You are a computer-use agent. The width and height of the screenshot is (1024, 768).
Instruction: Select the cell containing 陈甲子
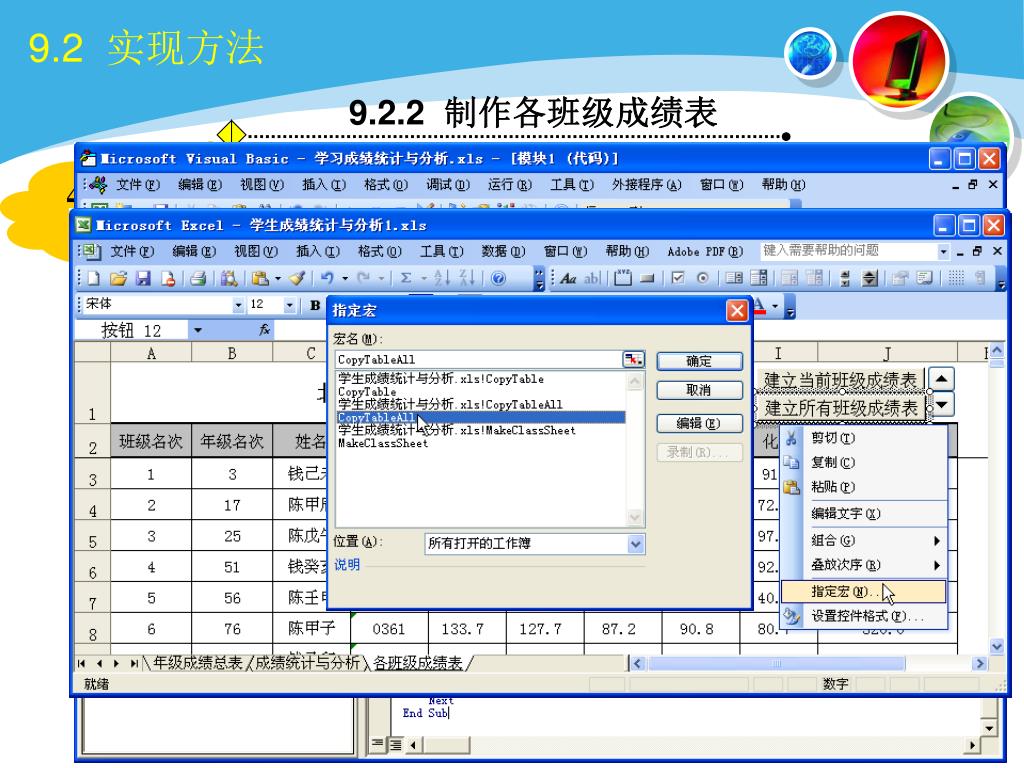pos(312,629)
